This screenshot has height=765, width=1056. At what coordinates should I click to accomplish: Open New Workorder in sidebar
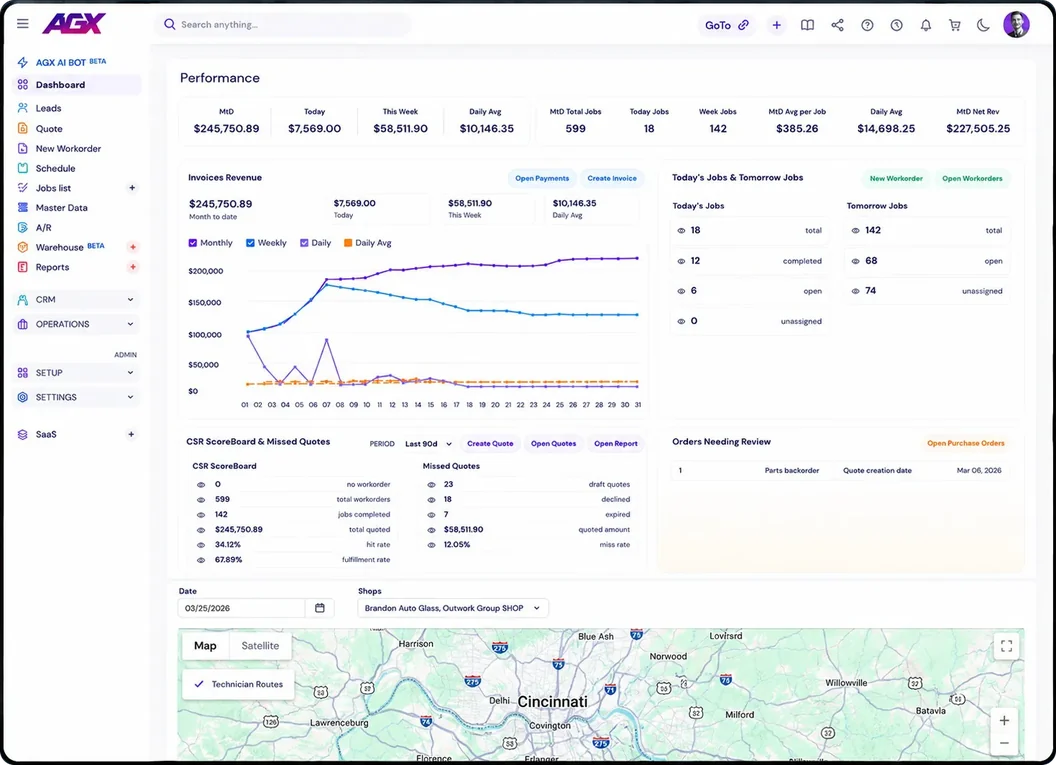68,149
